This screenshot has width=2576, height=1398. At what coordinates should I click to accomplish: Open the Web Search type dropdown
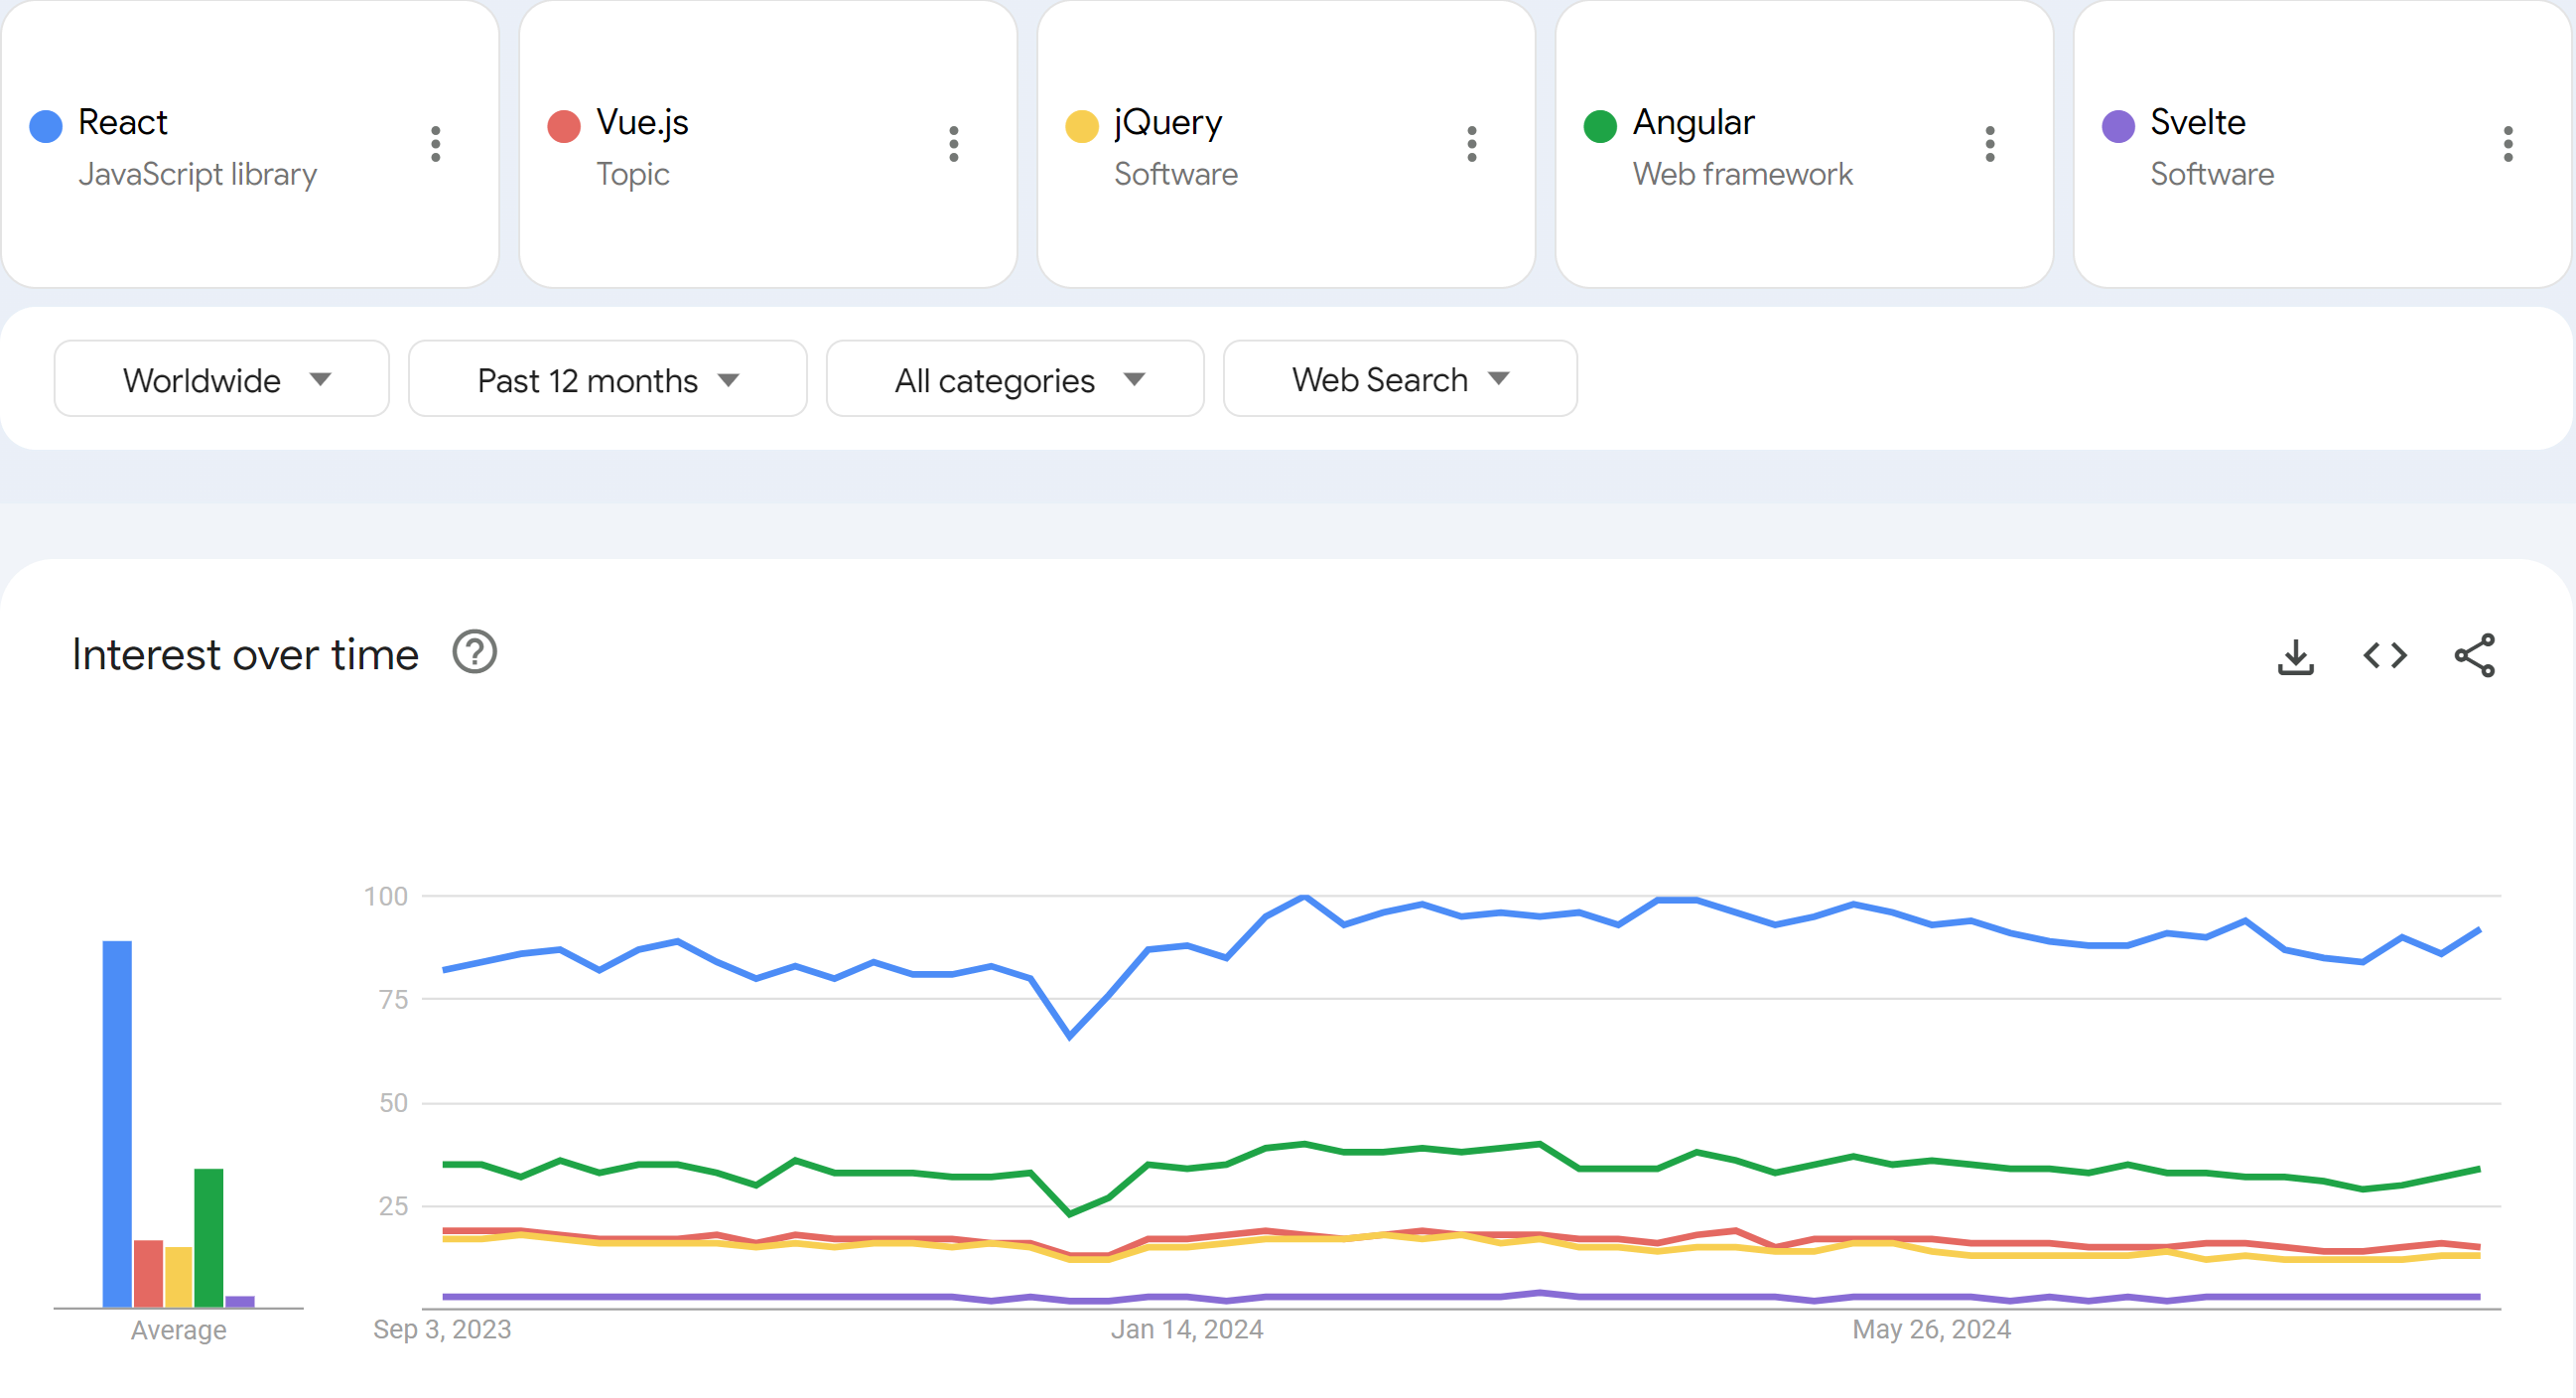tap(1399, 379)
